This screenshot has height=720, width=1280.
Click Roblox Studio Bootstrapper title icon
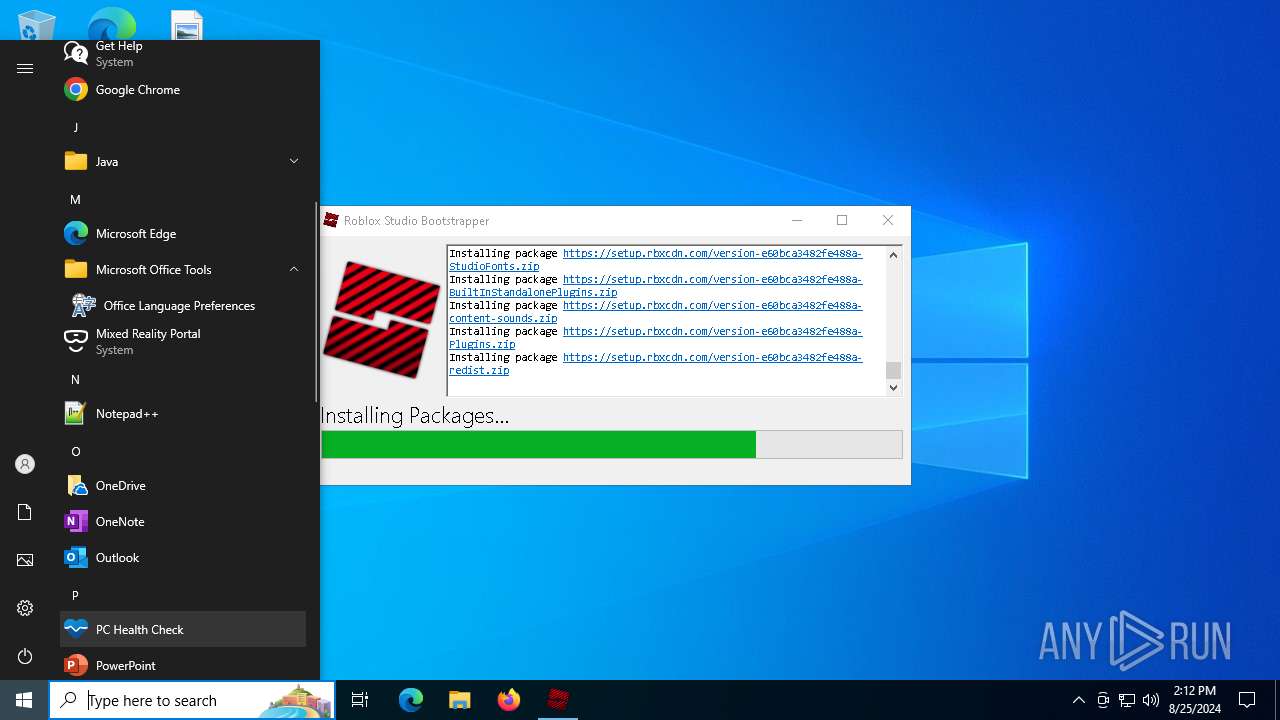coord(331,220)
